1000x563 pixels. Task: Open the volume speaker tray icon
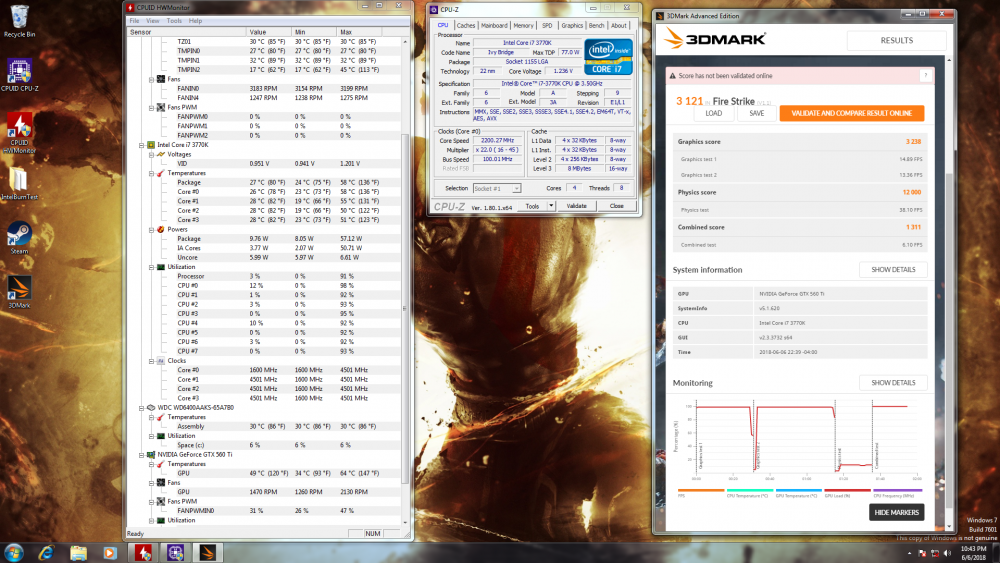[947, 553]
